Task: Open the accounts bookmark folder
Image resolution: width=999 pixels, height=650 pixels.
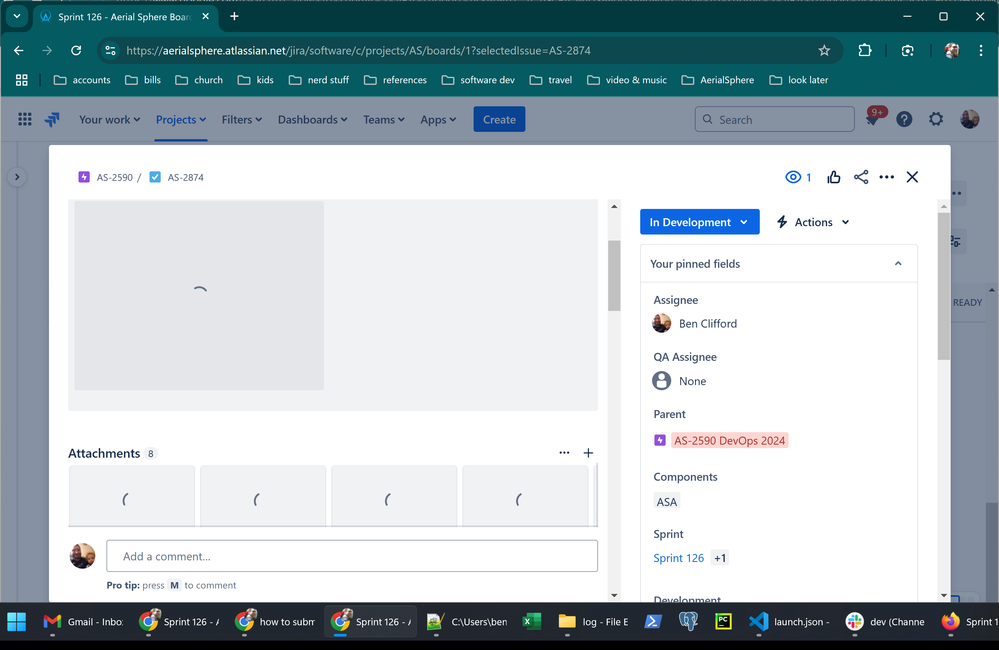Action: [x=82, y=80]
